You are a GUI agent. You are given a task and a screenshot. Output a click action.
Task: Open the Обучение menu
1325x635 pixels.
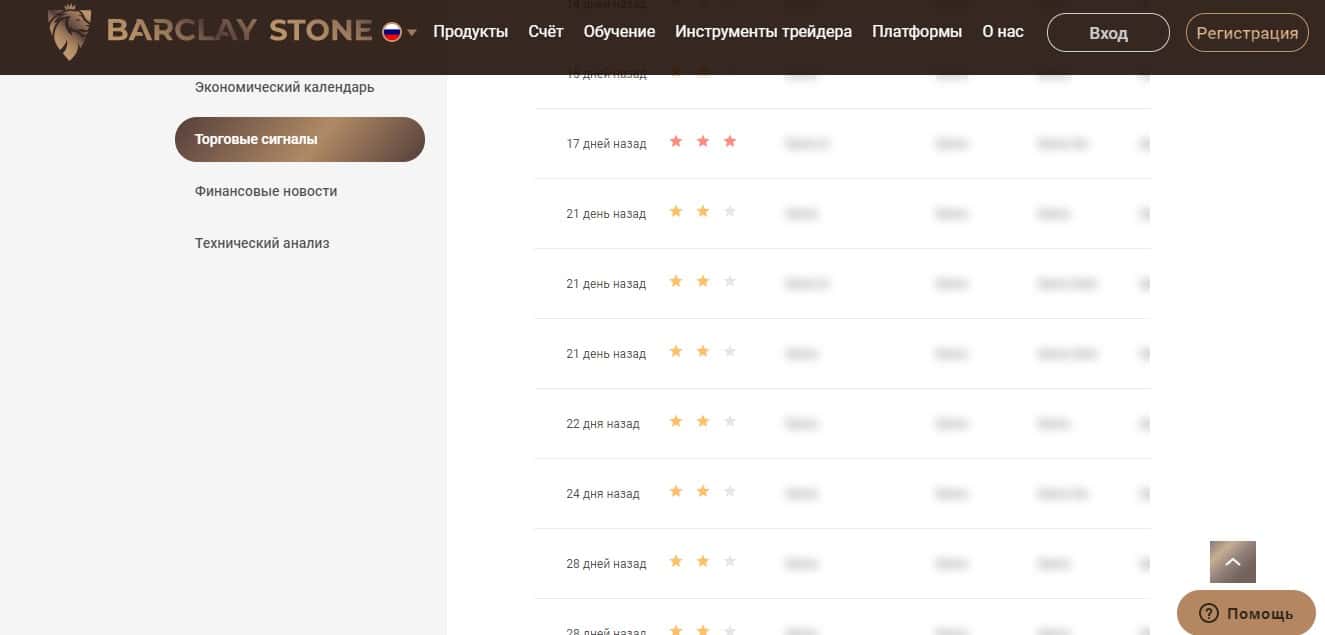click(619, 32)
